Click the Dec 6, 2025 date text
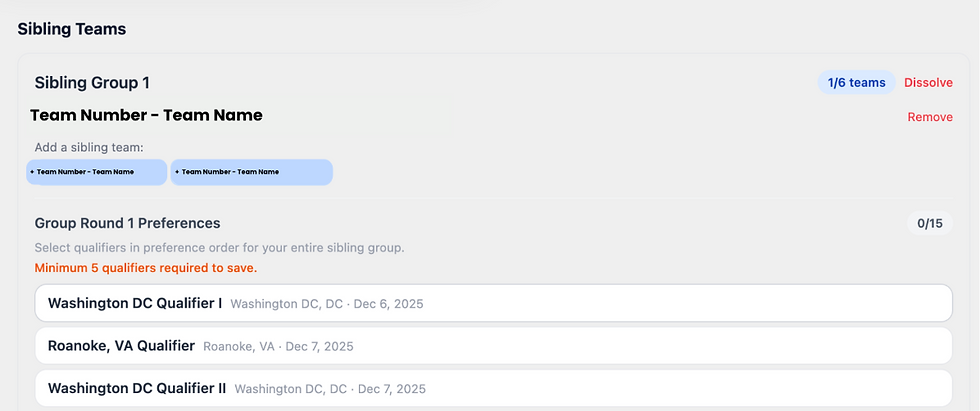Image resolution: width=980 pixels, height=411 pixels. [x=389, y=304]
